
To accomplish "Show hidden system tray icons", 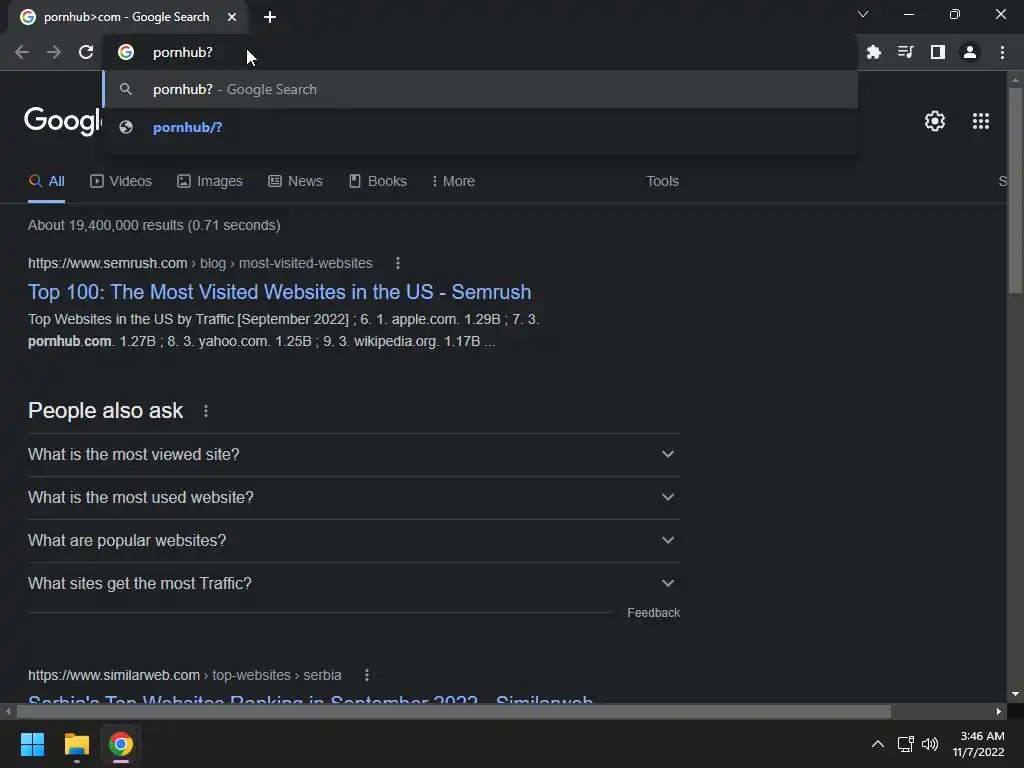I will 878,744.
